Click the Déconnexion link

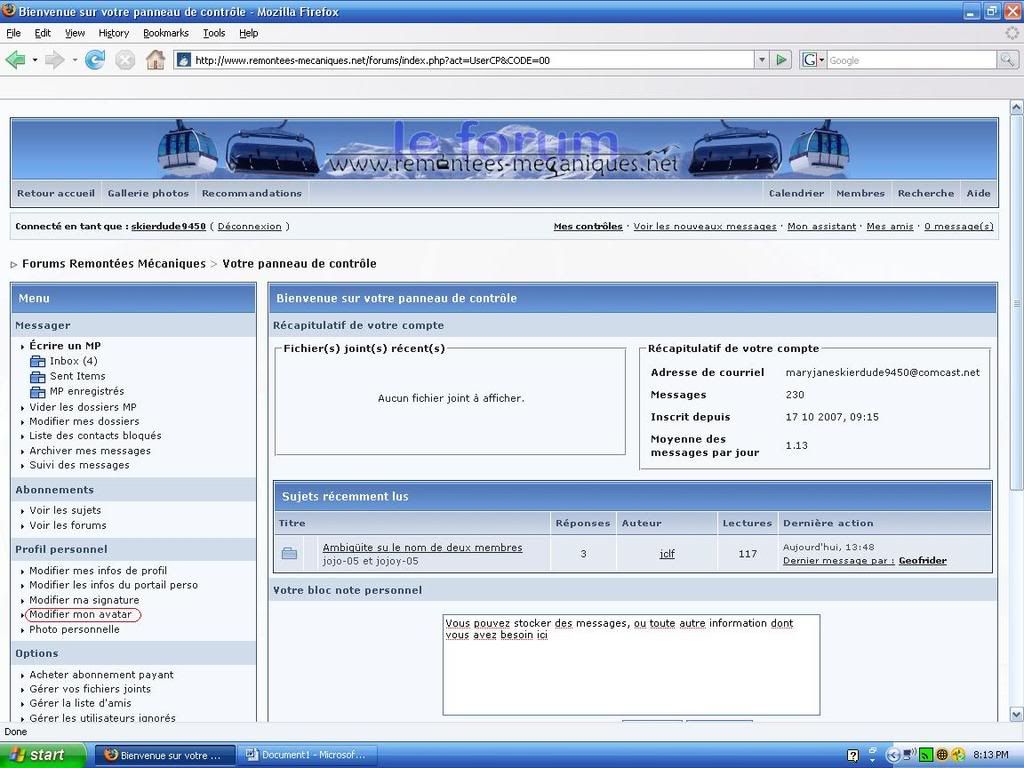click(x=249, y=227)
